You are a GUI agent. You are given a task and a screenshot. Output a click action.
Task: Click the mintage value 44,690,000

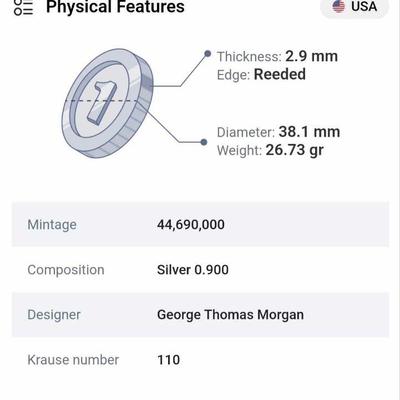(x=191, y=225)
